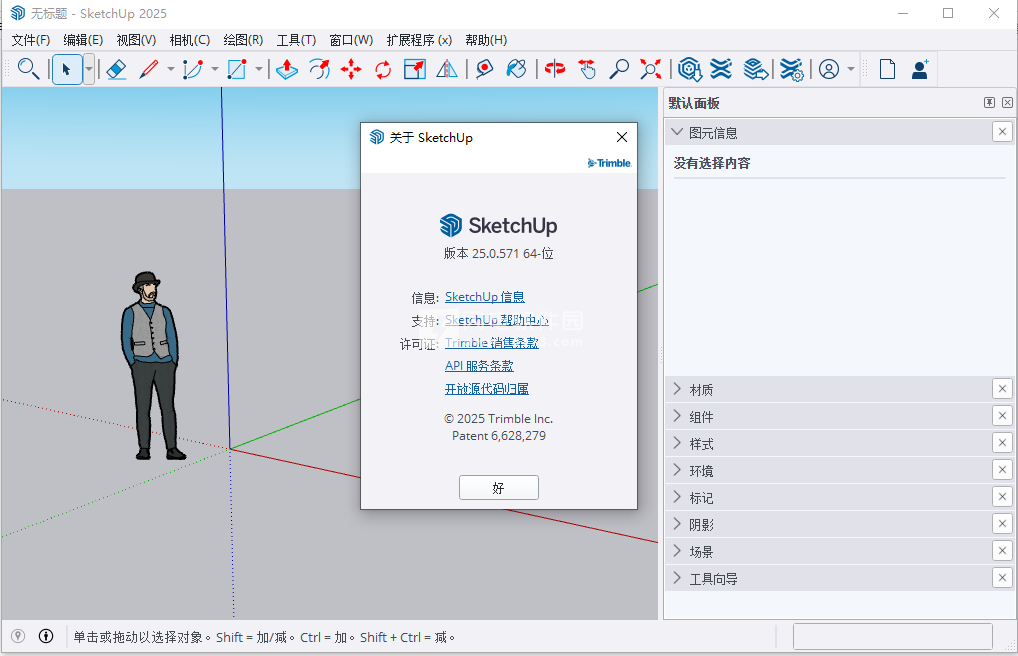Toggle the pin on the 默认面板 tray

click(x=989, y=103)
